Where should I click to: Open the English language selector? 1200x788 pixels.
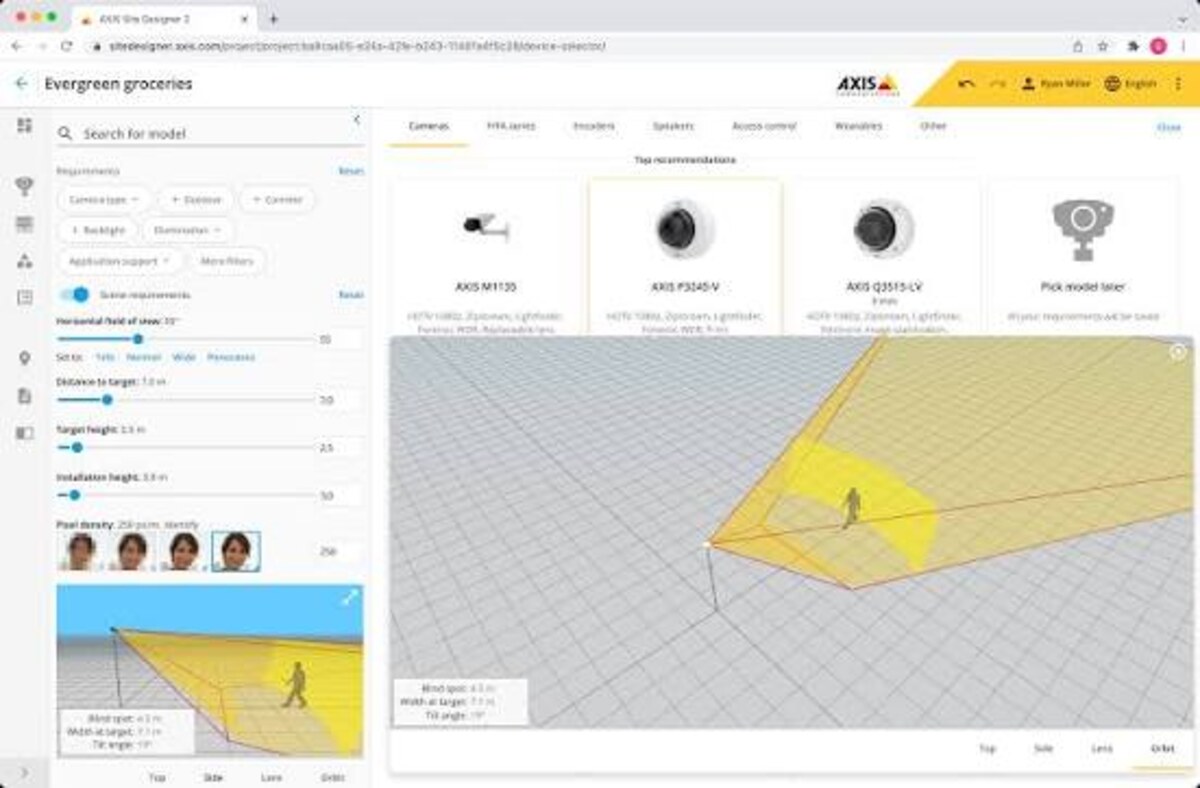[x=1130, y=84]
